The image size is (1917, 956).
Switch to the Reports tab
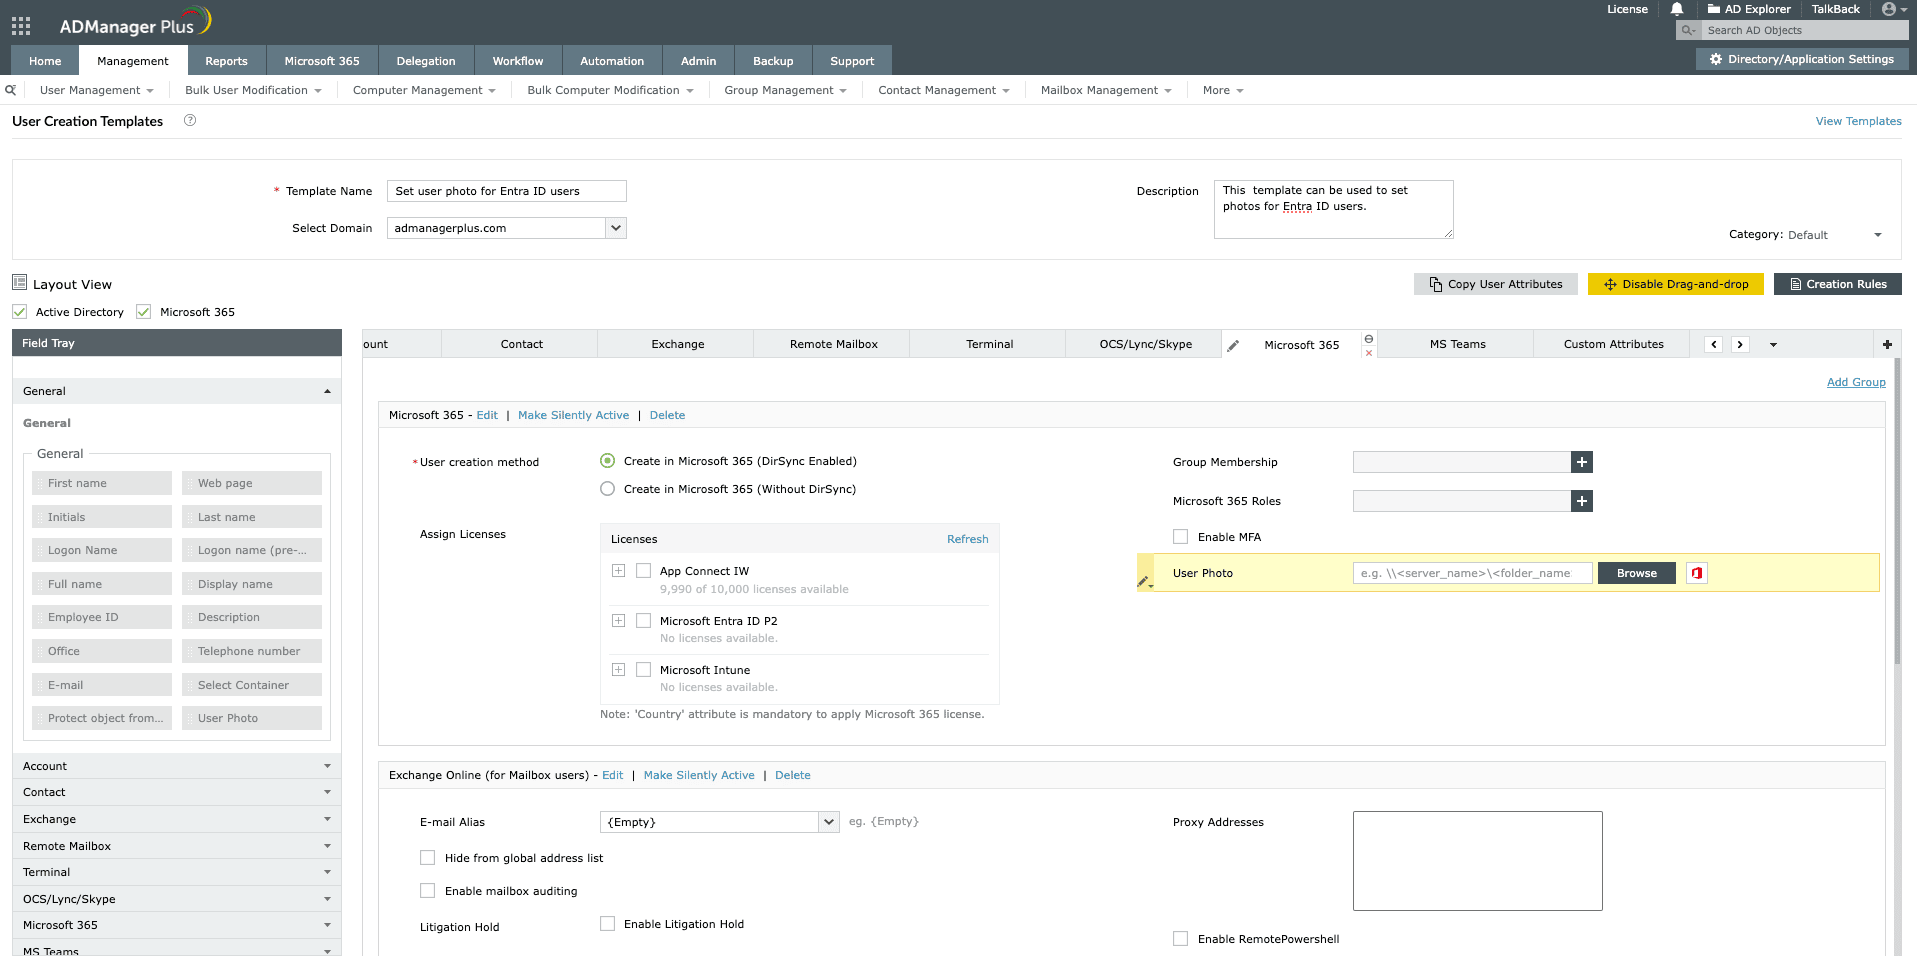[x=226, y=61]
